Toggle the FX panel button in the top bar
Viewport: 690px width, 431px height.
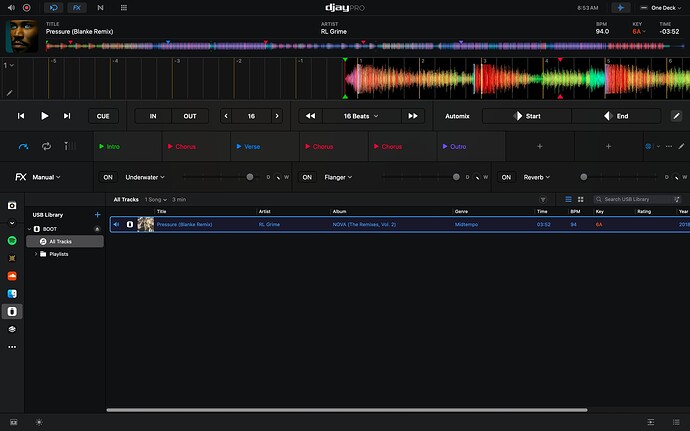click(77, 7)
